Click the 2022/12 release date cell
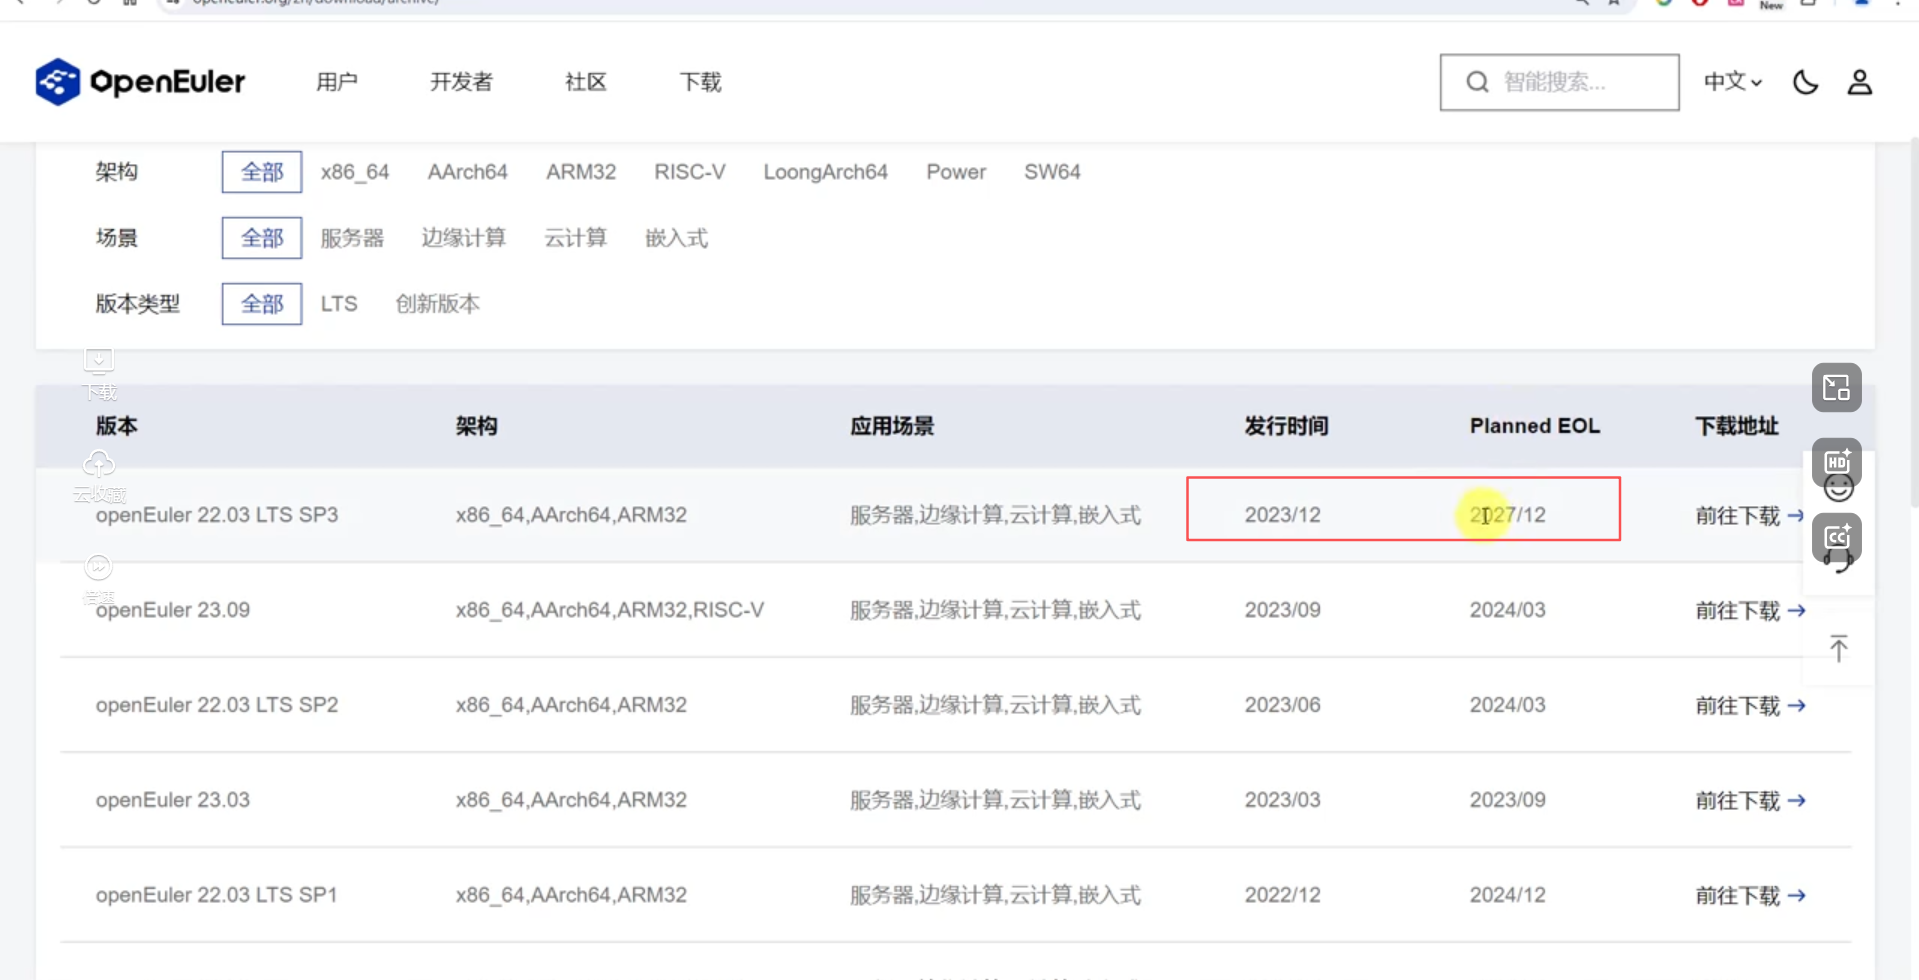This screenshot has width=1919, height=980. [x=1283, y=895]
